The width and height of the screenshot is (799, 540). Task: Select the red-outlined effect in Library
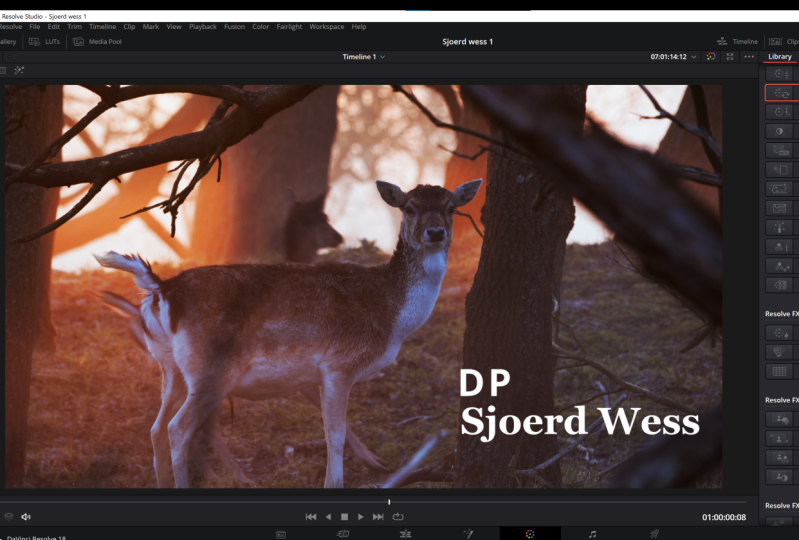click(782, 93)
